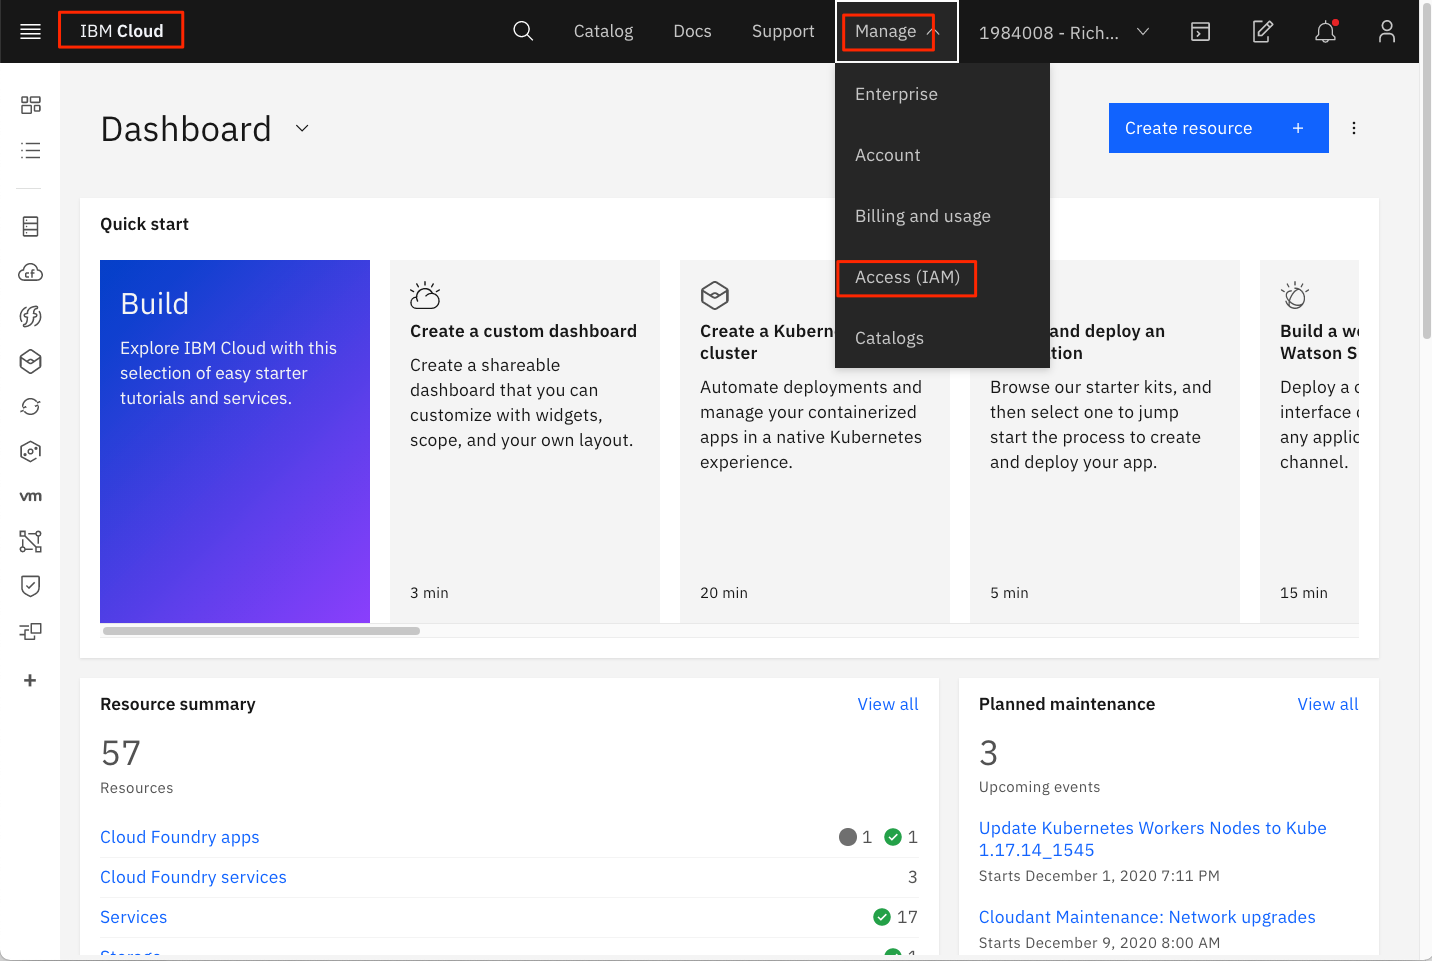Expand the account switcher 1984008 - Rich...
Image resolution: width=1432 pixels, height=961 pixels.
[1064, 32]
